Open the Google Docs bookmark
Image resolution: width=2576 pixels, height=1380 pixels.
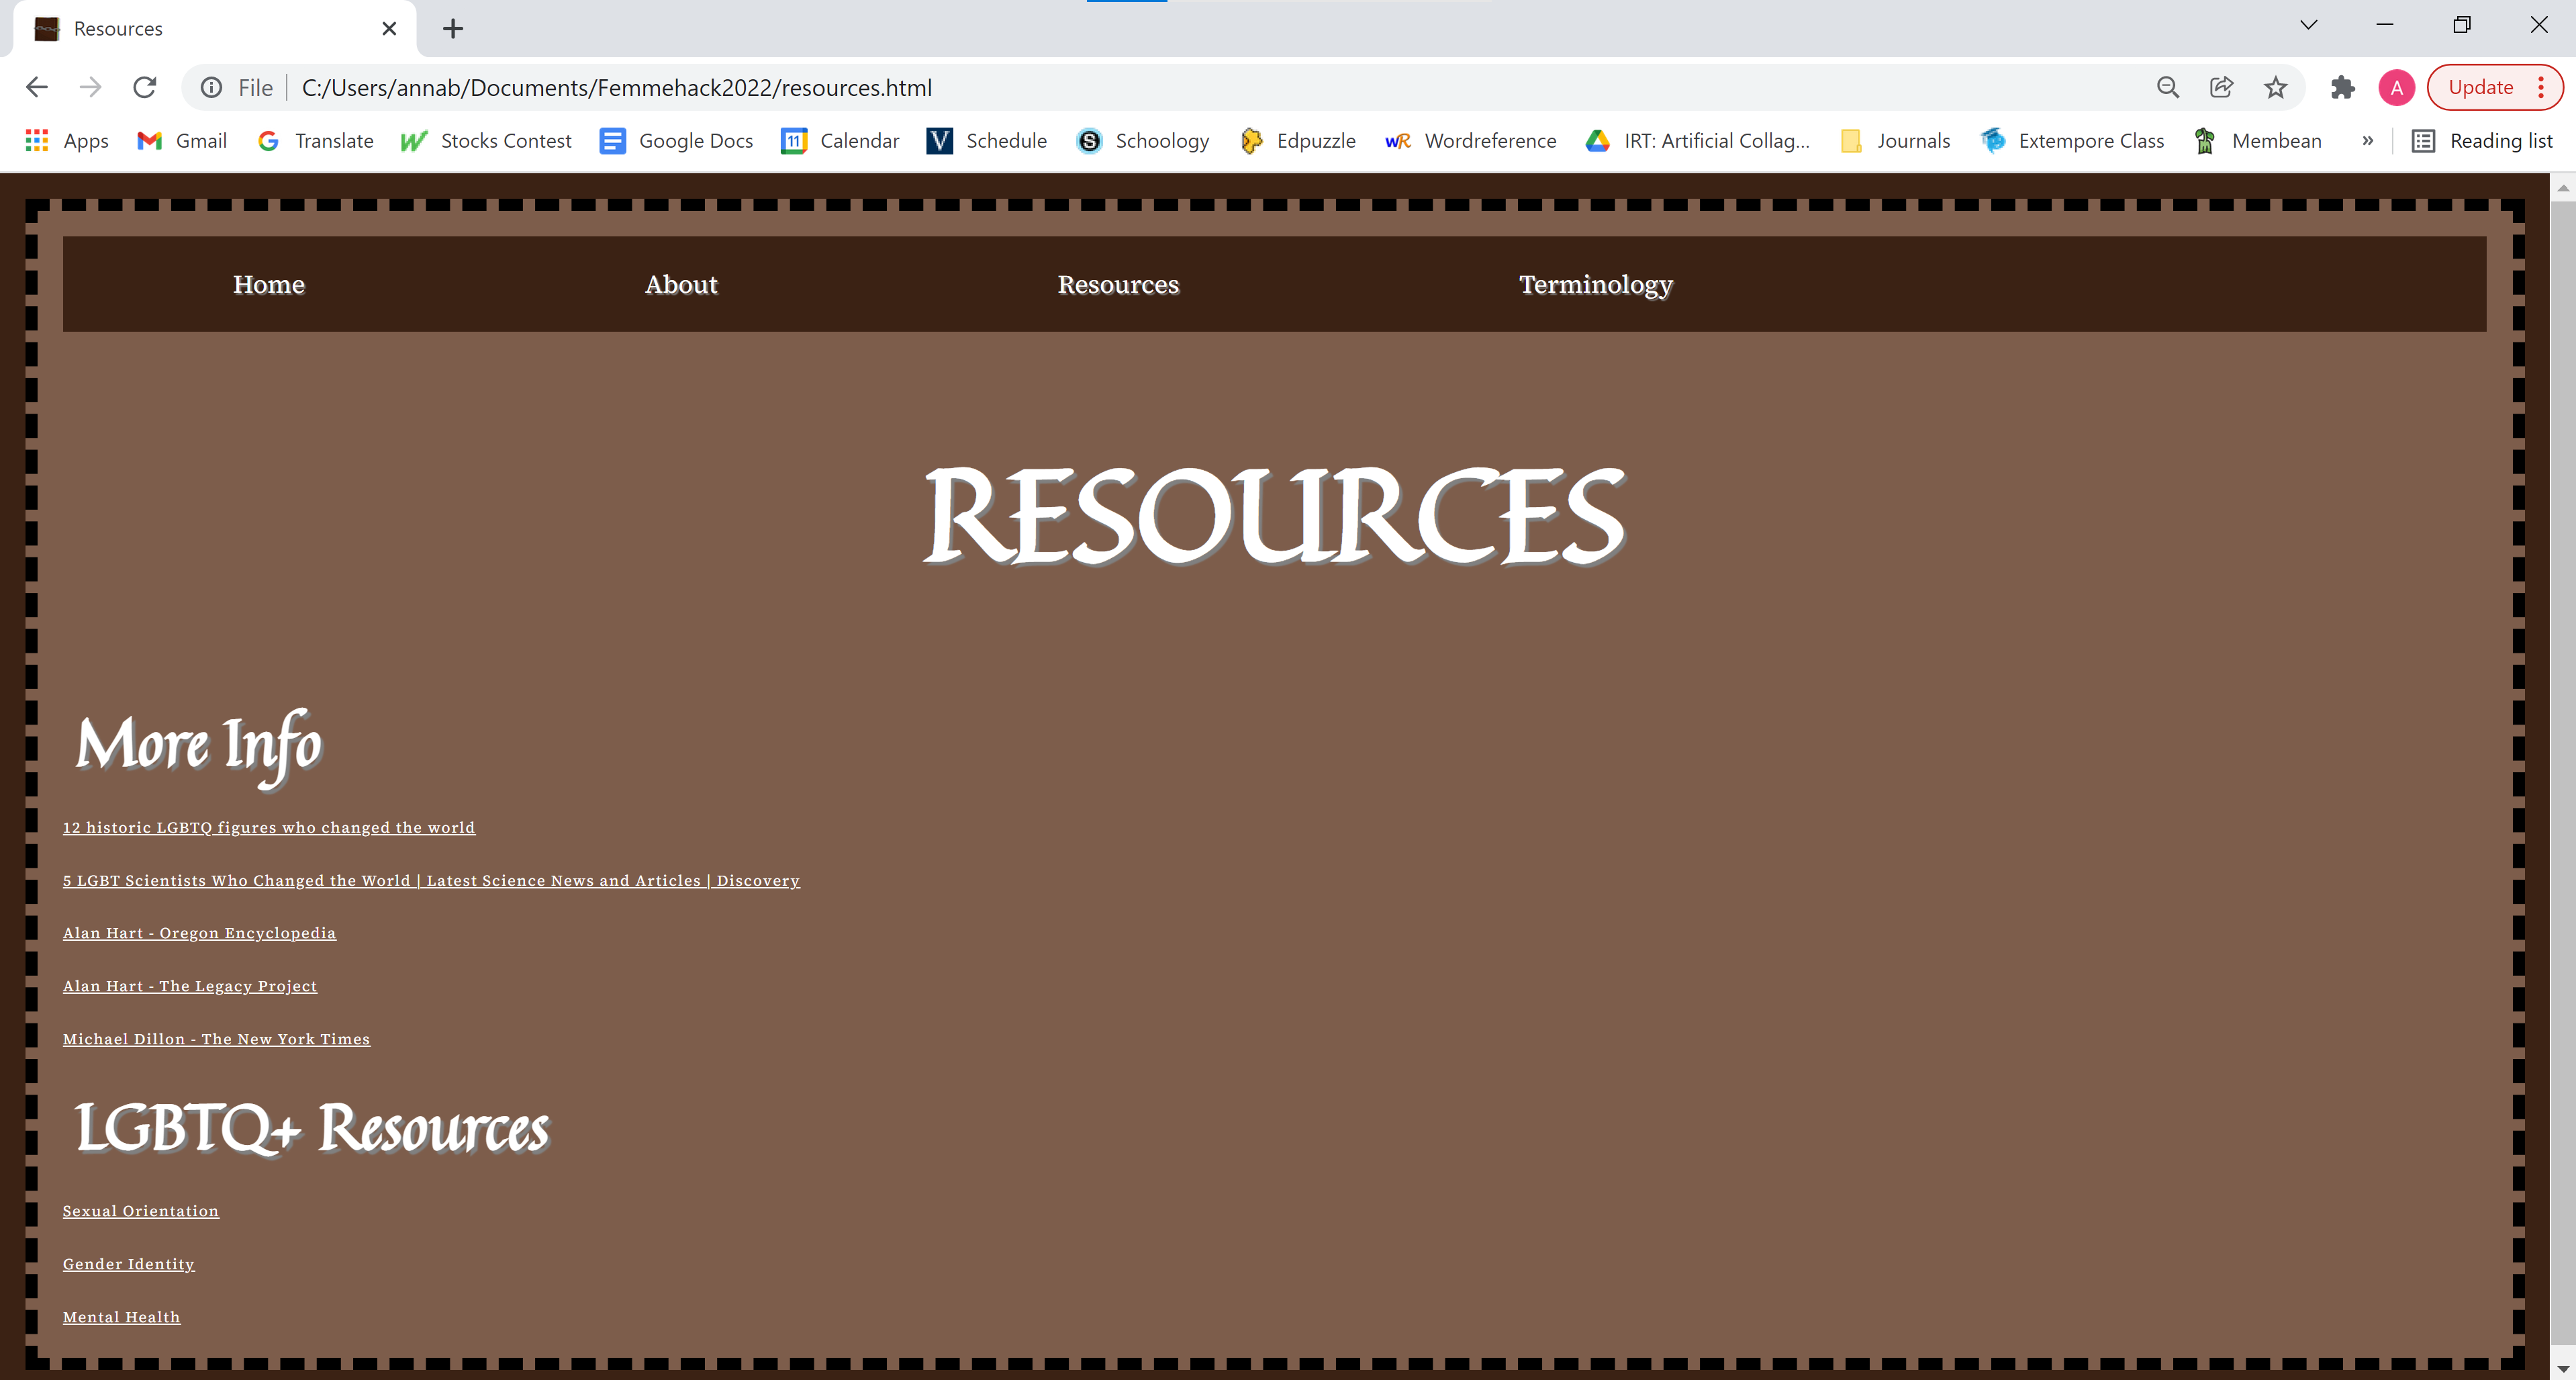point(676,141)
